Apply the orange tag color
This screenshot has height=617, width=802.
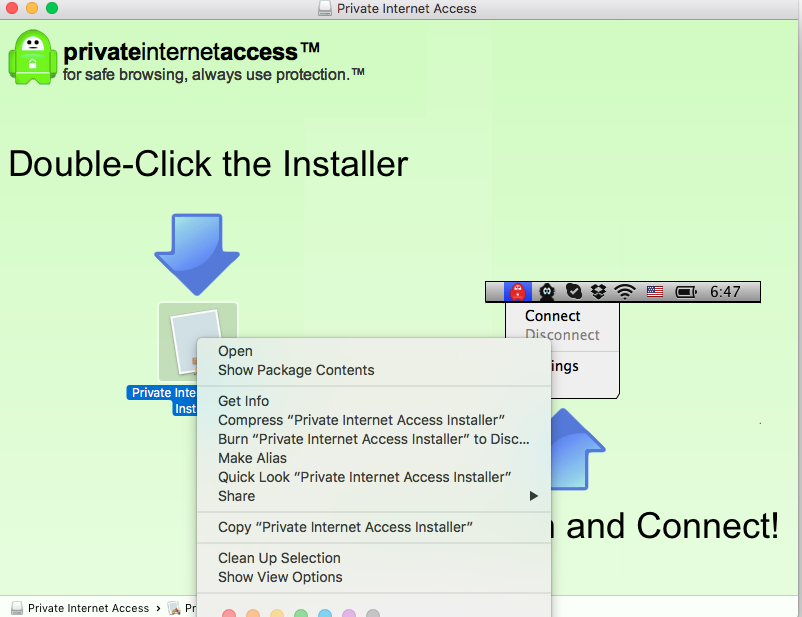[x=253, y=613]
